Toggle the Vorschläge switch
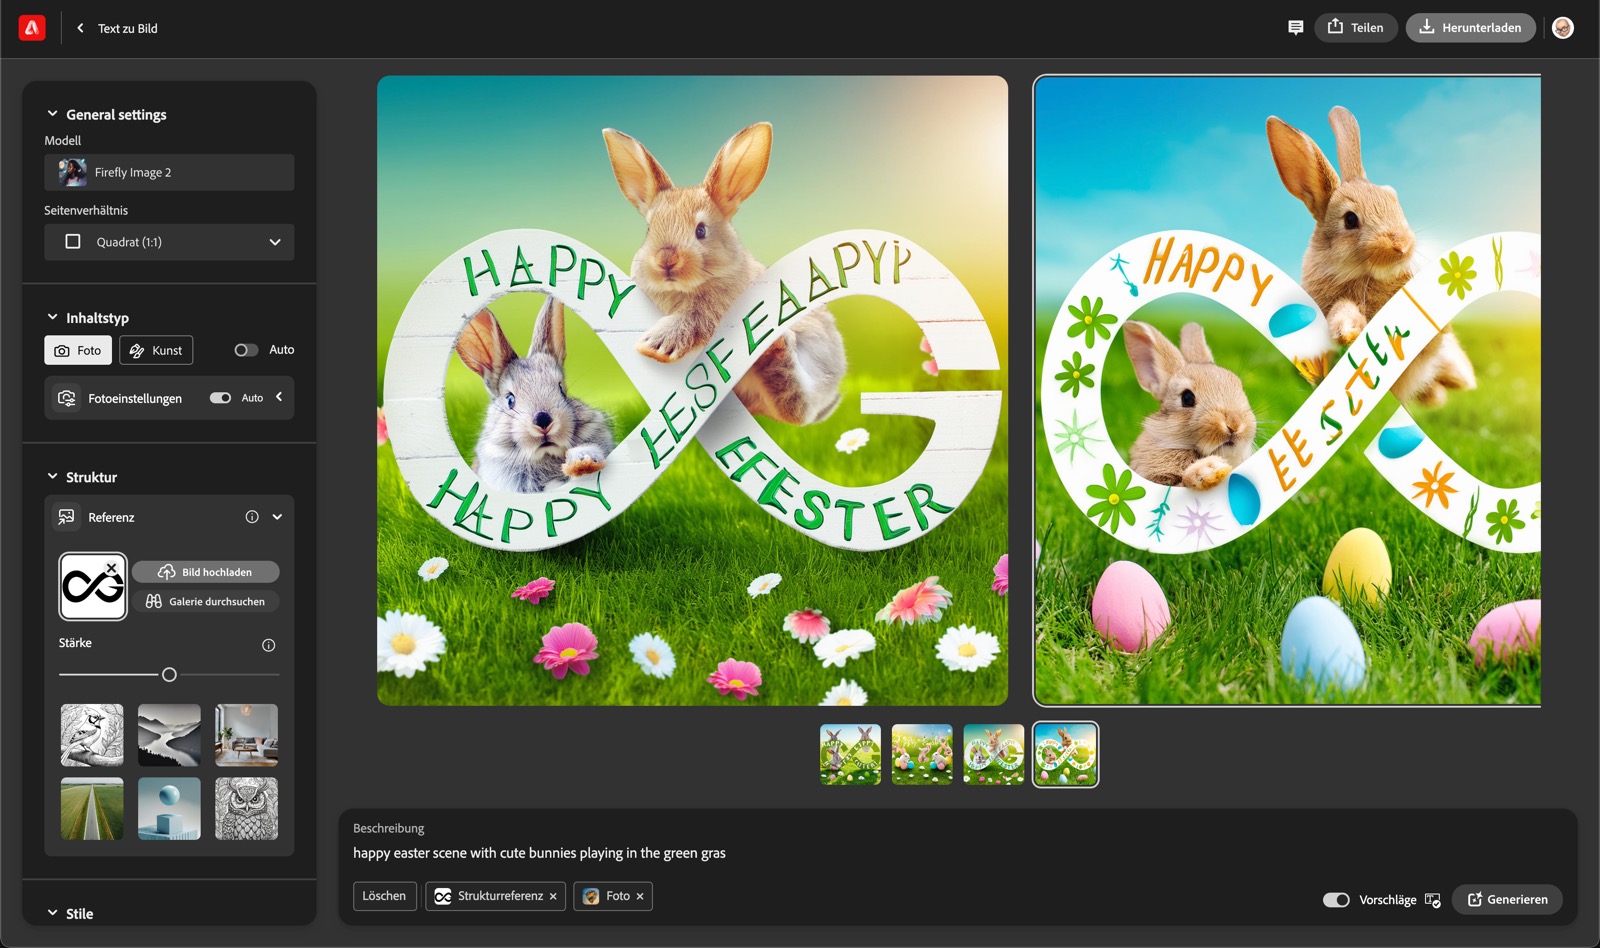This screenshot has width=1600, height=948. (x=1336, y=900)
